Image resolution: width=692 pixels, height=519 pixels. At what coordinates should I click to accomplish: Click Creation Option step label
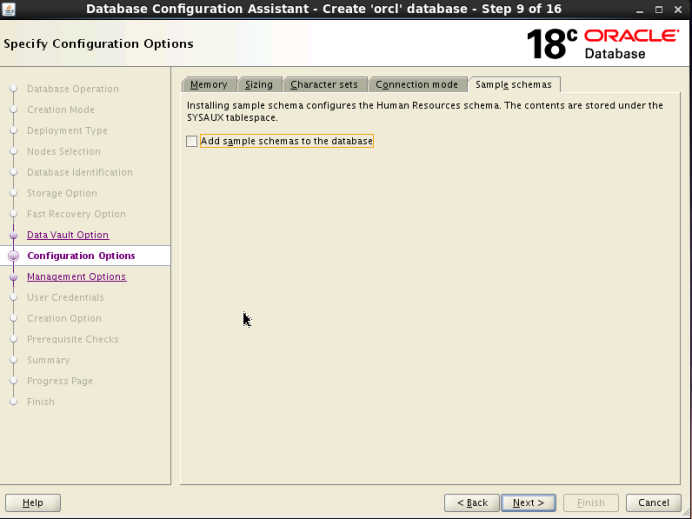[x=64, y=318]
